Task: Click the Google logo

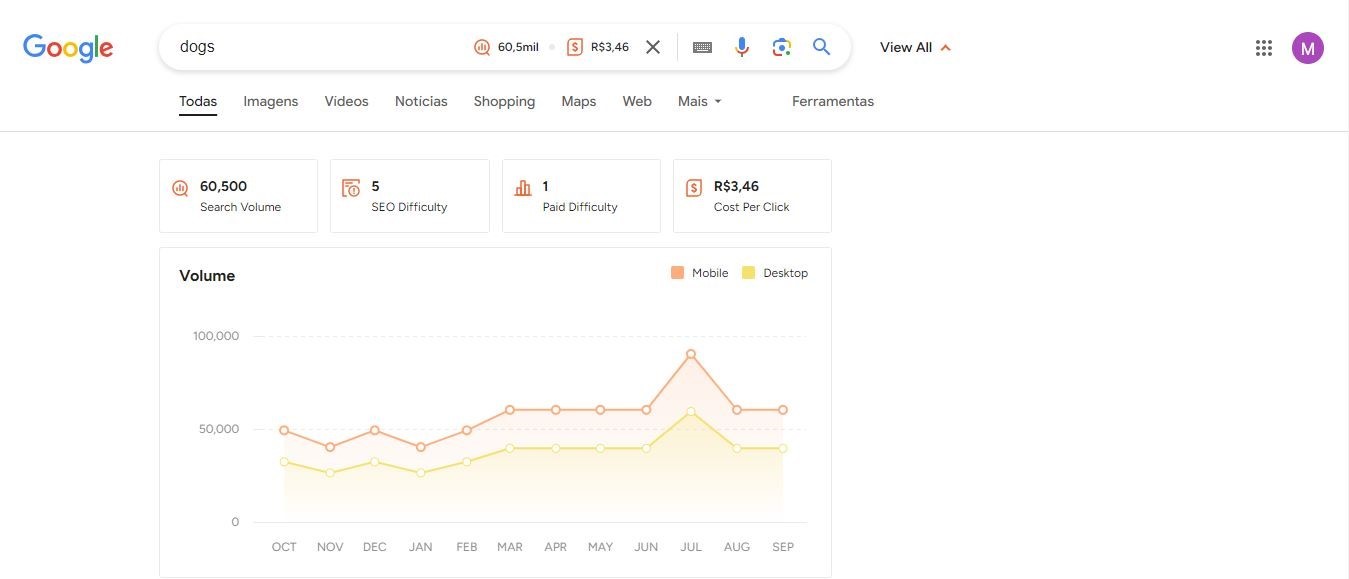Action: pyautogui.click(x=68, y=47)
